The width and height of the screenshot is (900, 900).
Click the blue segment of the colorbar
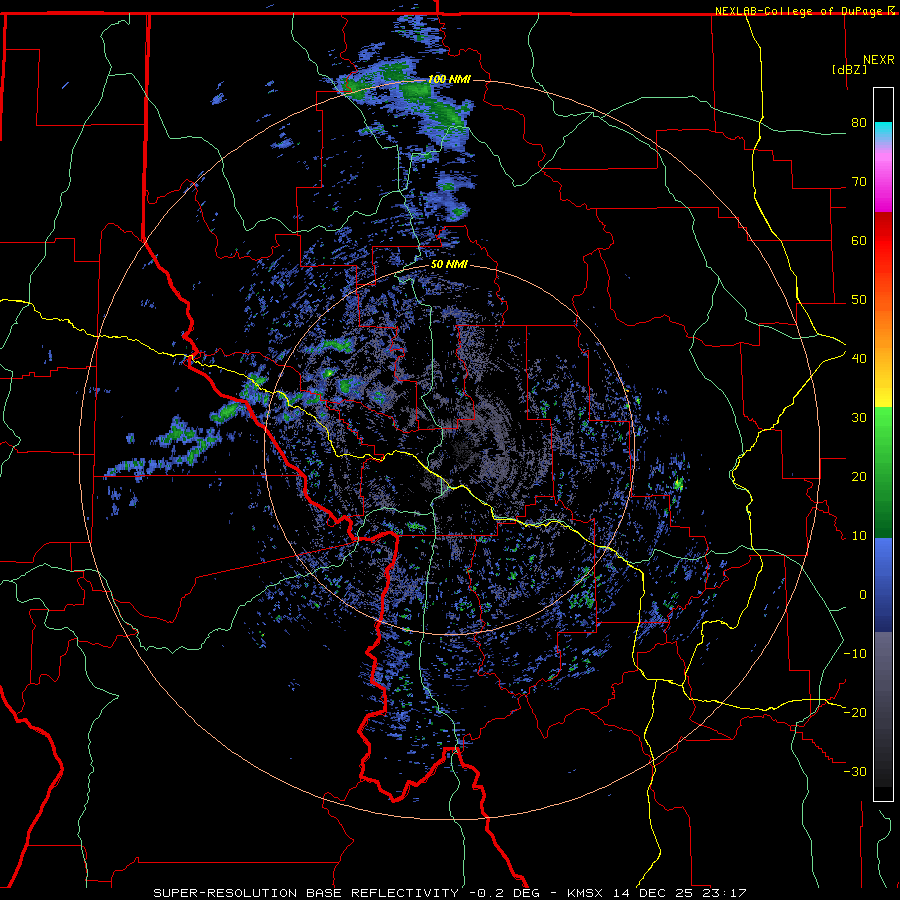tap(883, 584)
